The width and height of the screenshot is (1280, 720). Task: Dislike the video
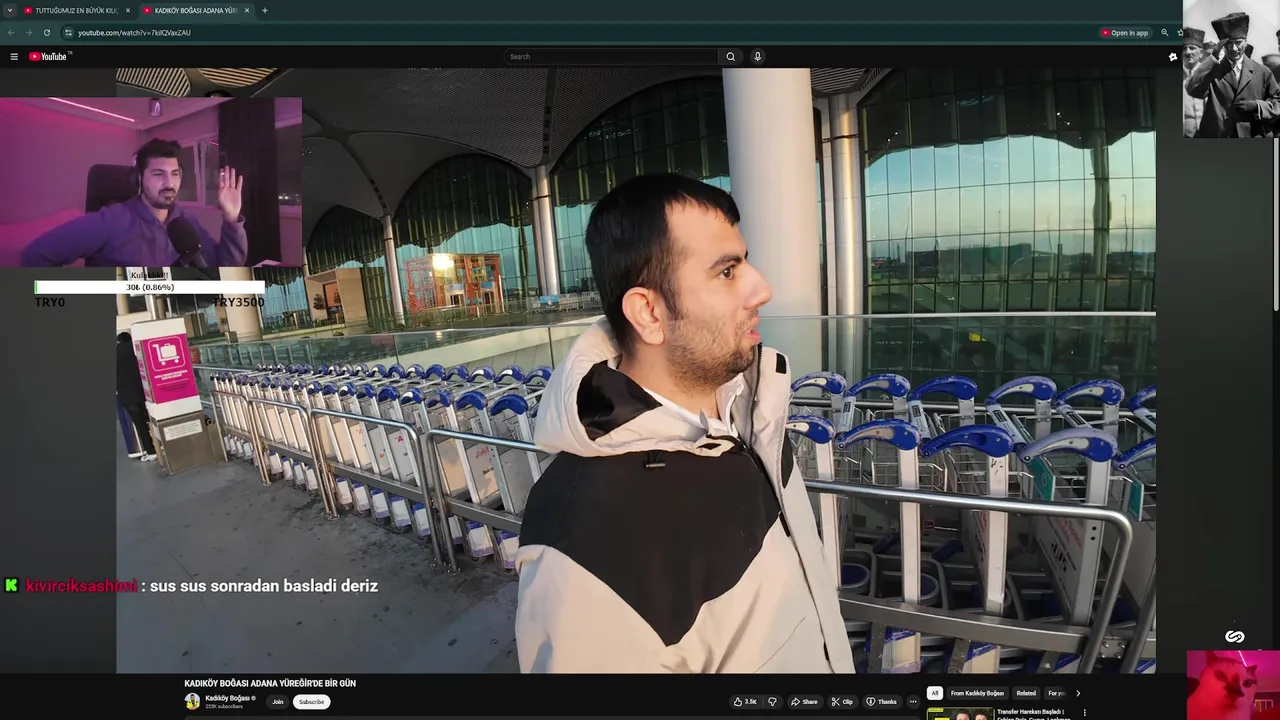(771, 702)
